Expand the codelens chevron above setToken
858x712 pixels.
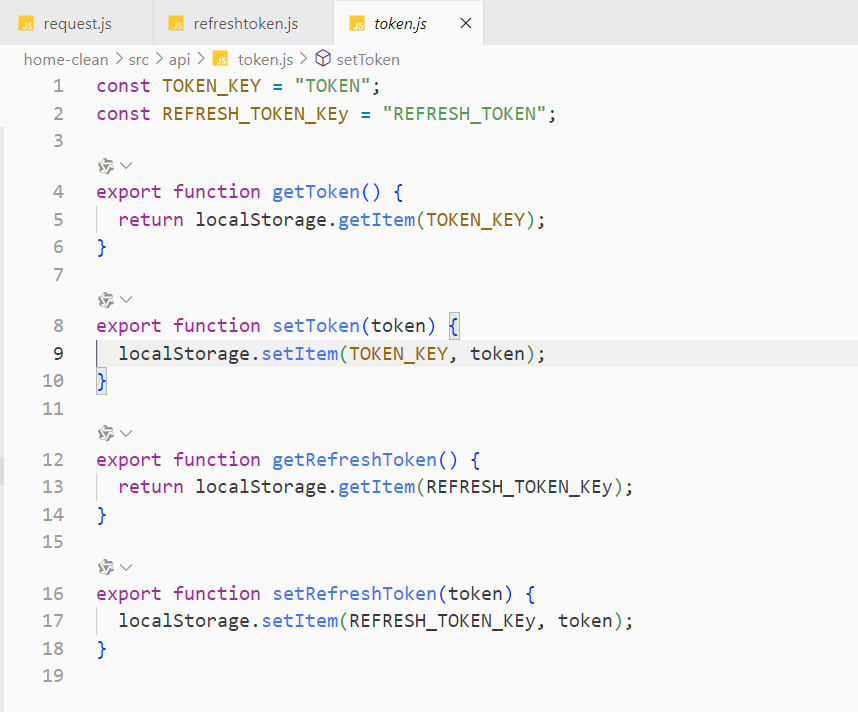[126, 299]
